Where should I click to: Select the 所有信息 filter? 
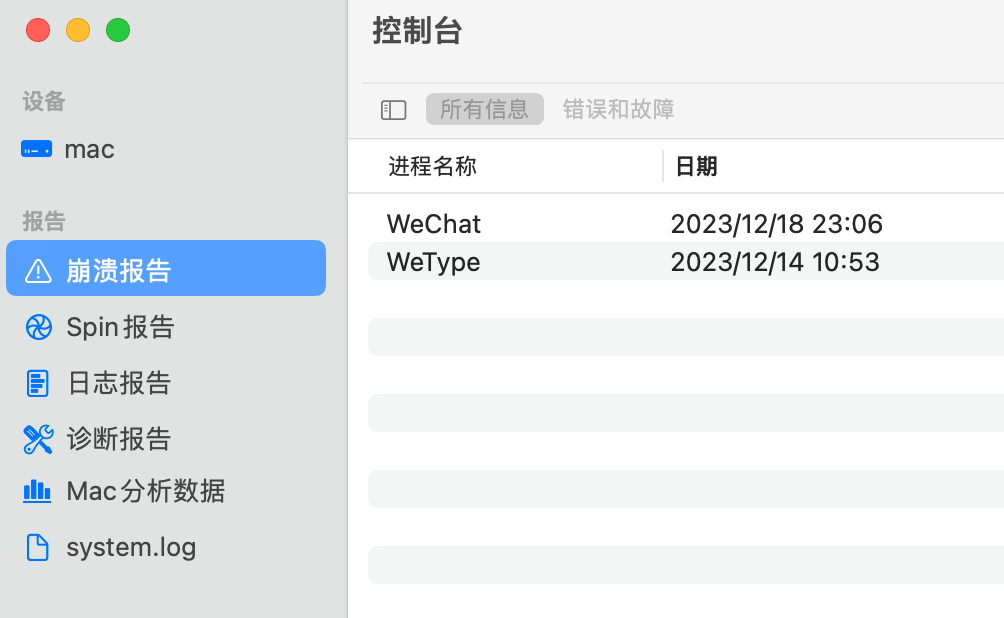484,109
